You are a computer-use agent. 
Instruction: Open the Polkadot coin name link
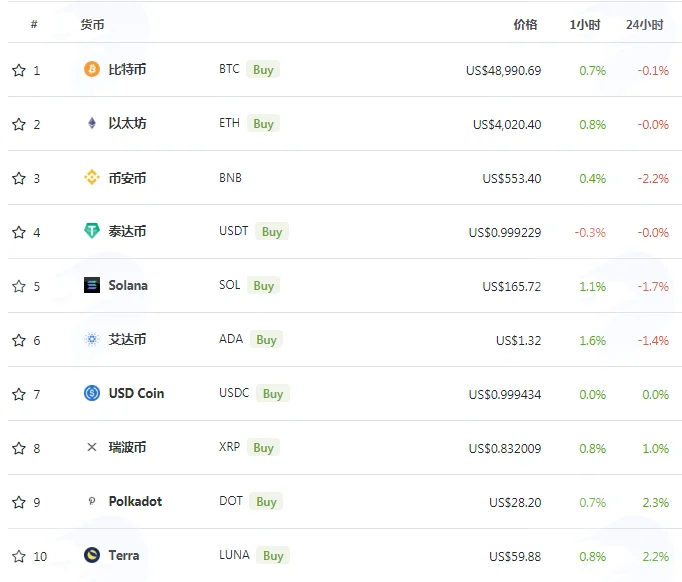coord(135,502)
